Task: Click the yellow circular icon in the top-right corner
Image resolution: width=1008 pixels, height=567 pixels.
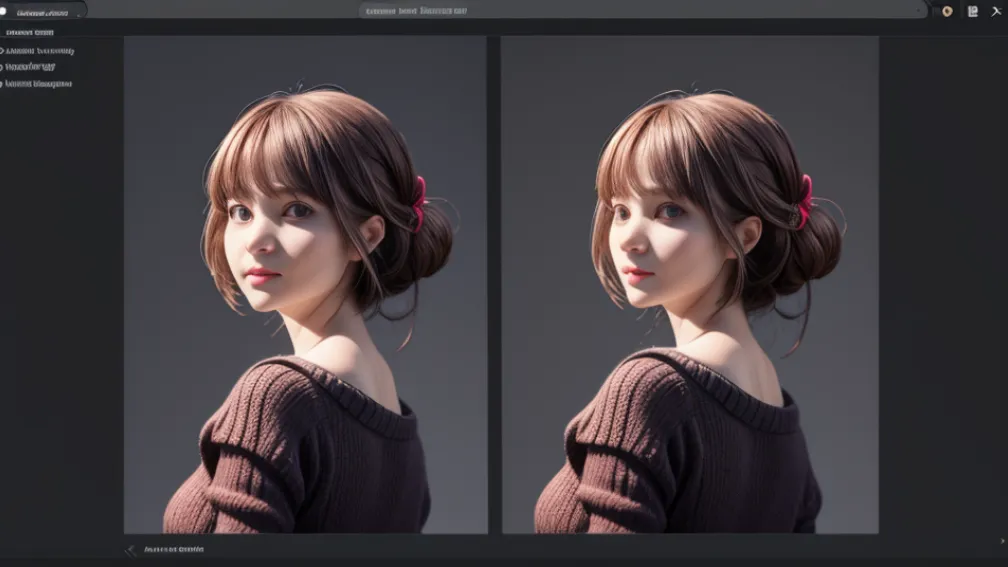Action: (x=947, y=11)
